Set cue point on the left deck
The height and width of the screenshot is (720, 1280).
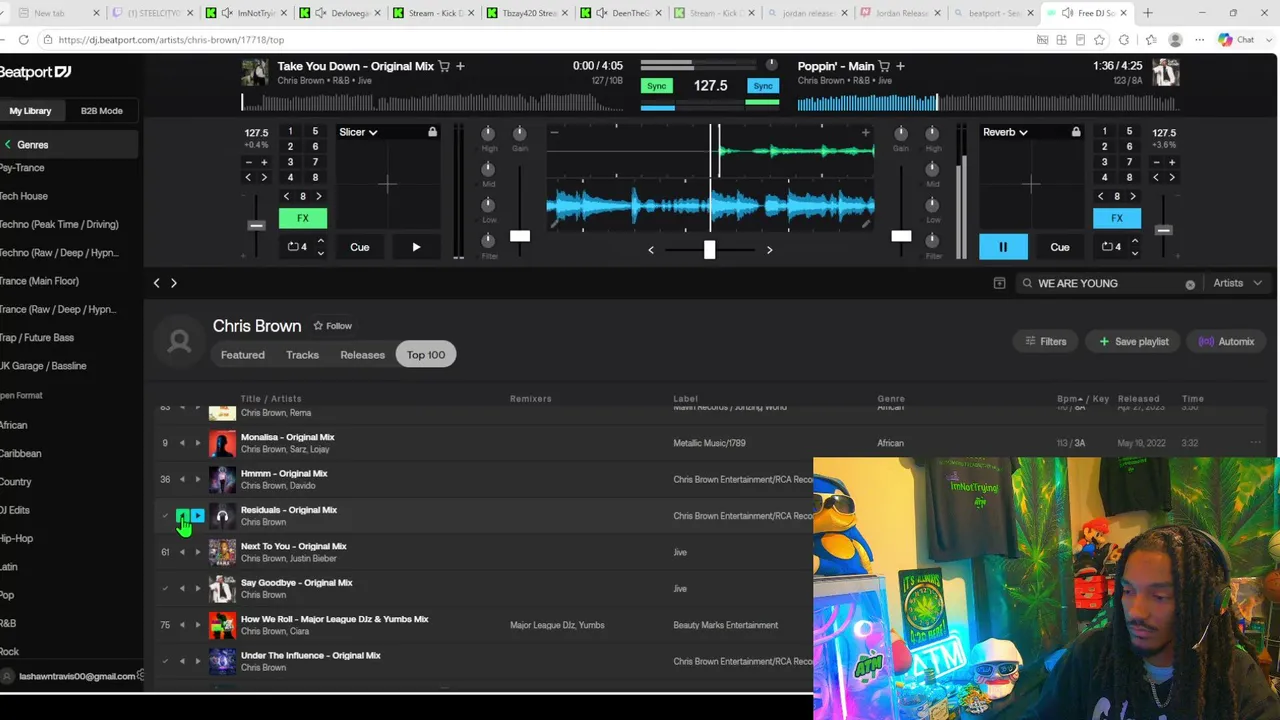[359, 247]
